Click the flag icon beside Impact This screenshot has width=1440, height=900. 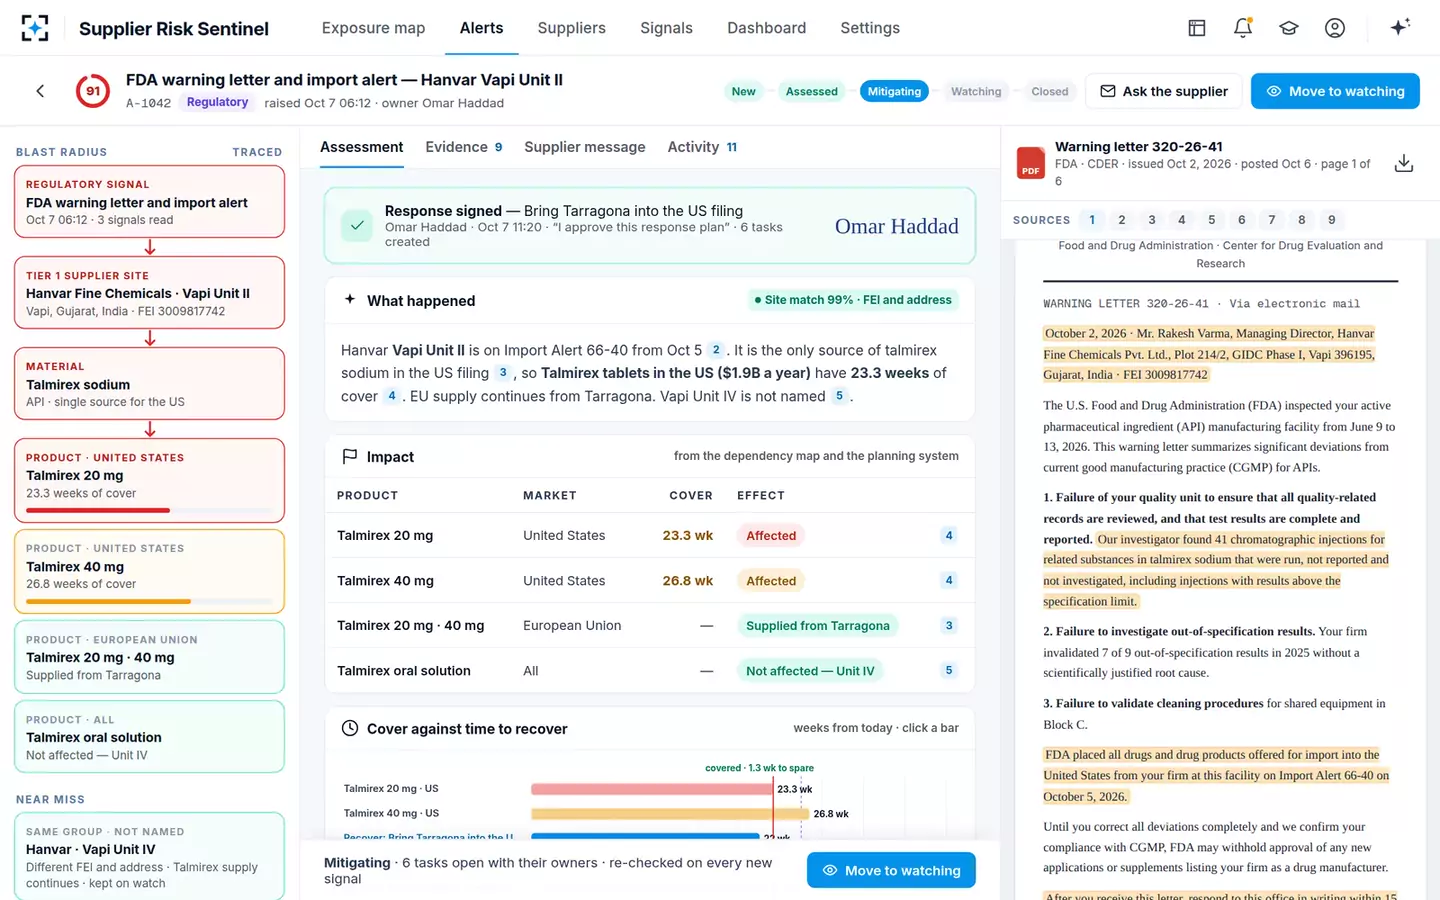point(350,456)
